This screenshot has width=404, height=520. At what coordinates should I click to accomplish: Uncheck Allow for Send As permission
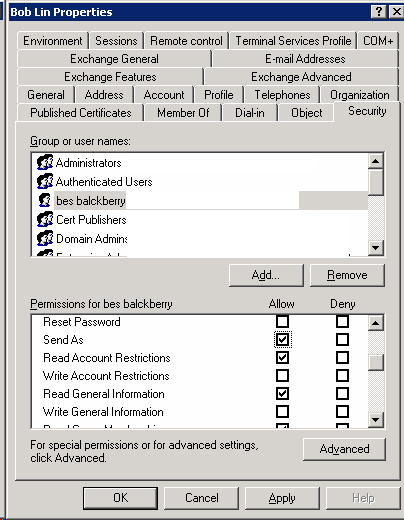pyautogui.click(x=282, y=340)
